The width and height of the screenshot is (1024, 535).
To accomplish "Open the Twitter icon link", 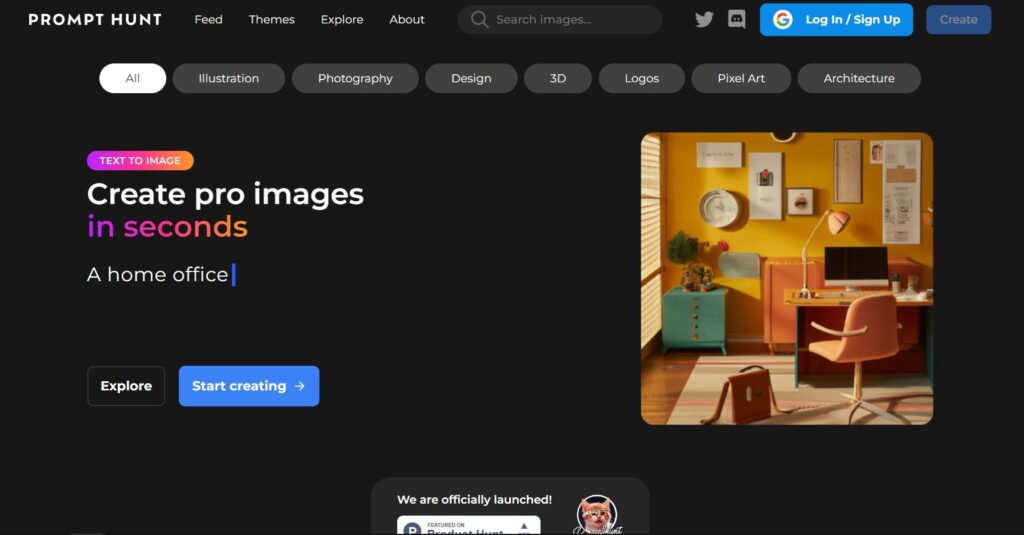I will (x=704, y=19).
